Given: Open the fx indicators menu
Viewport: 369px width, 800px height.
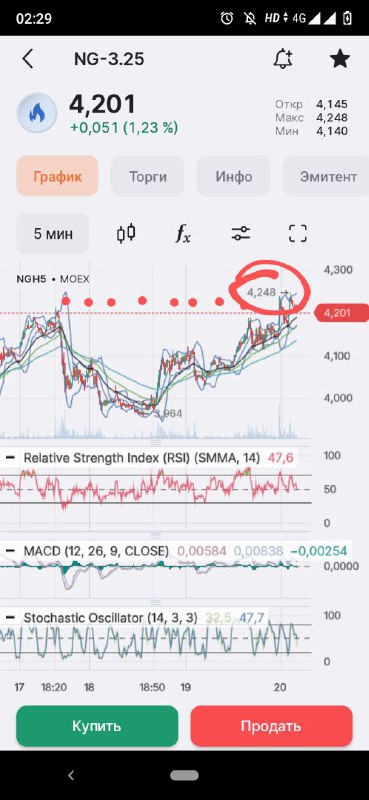Looking at the screenshot, I should [x=183, y=234].
